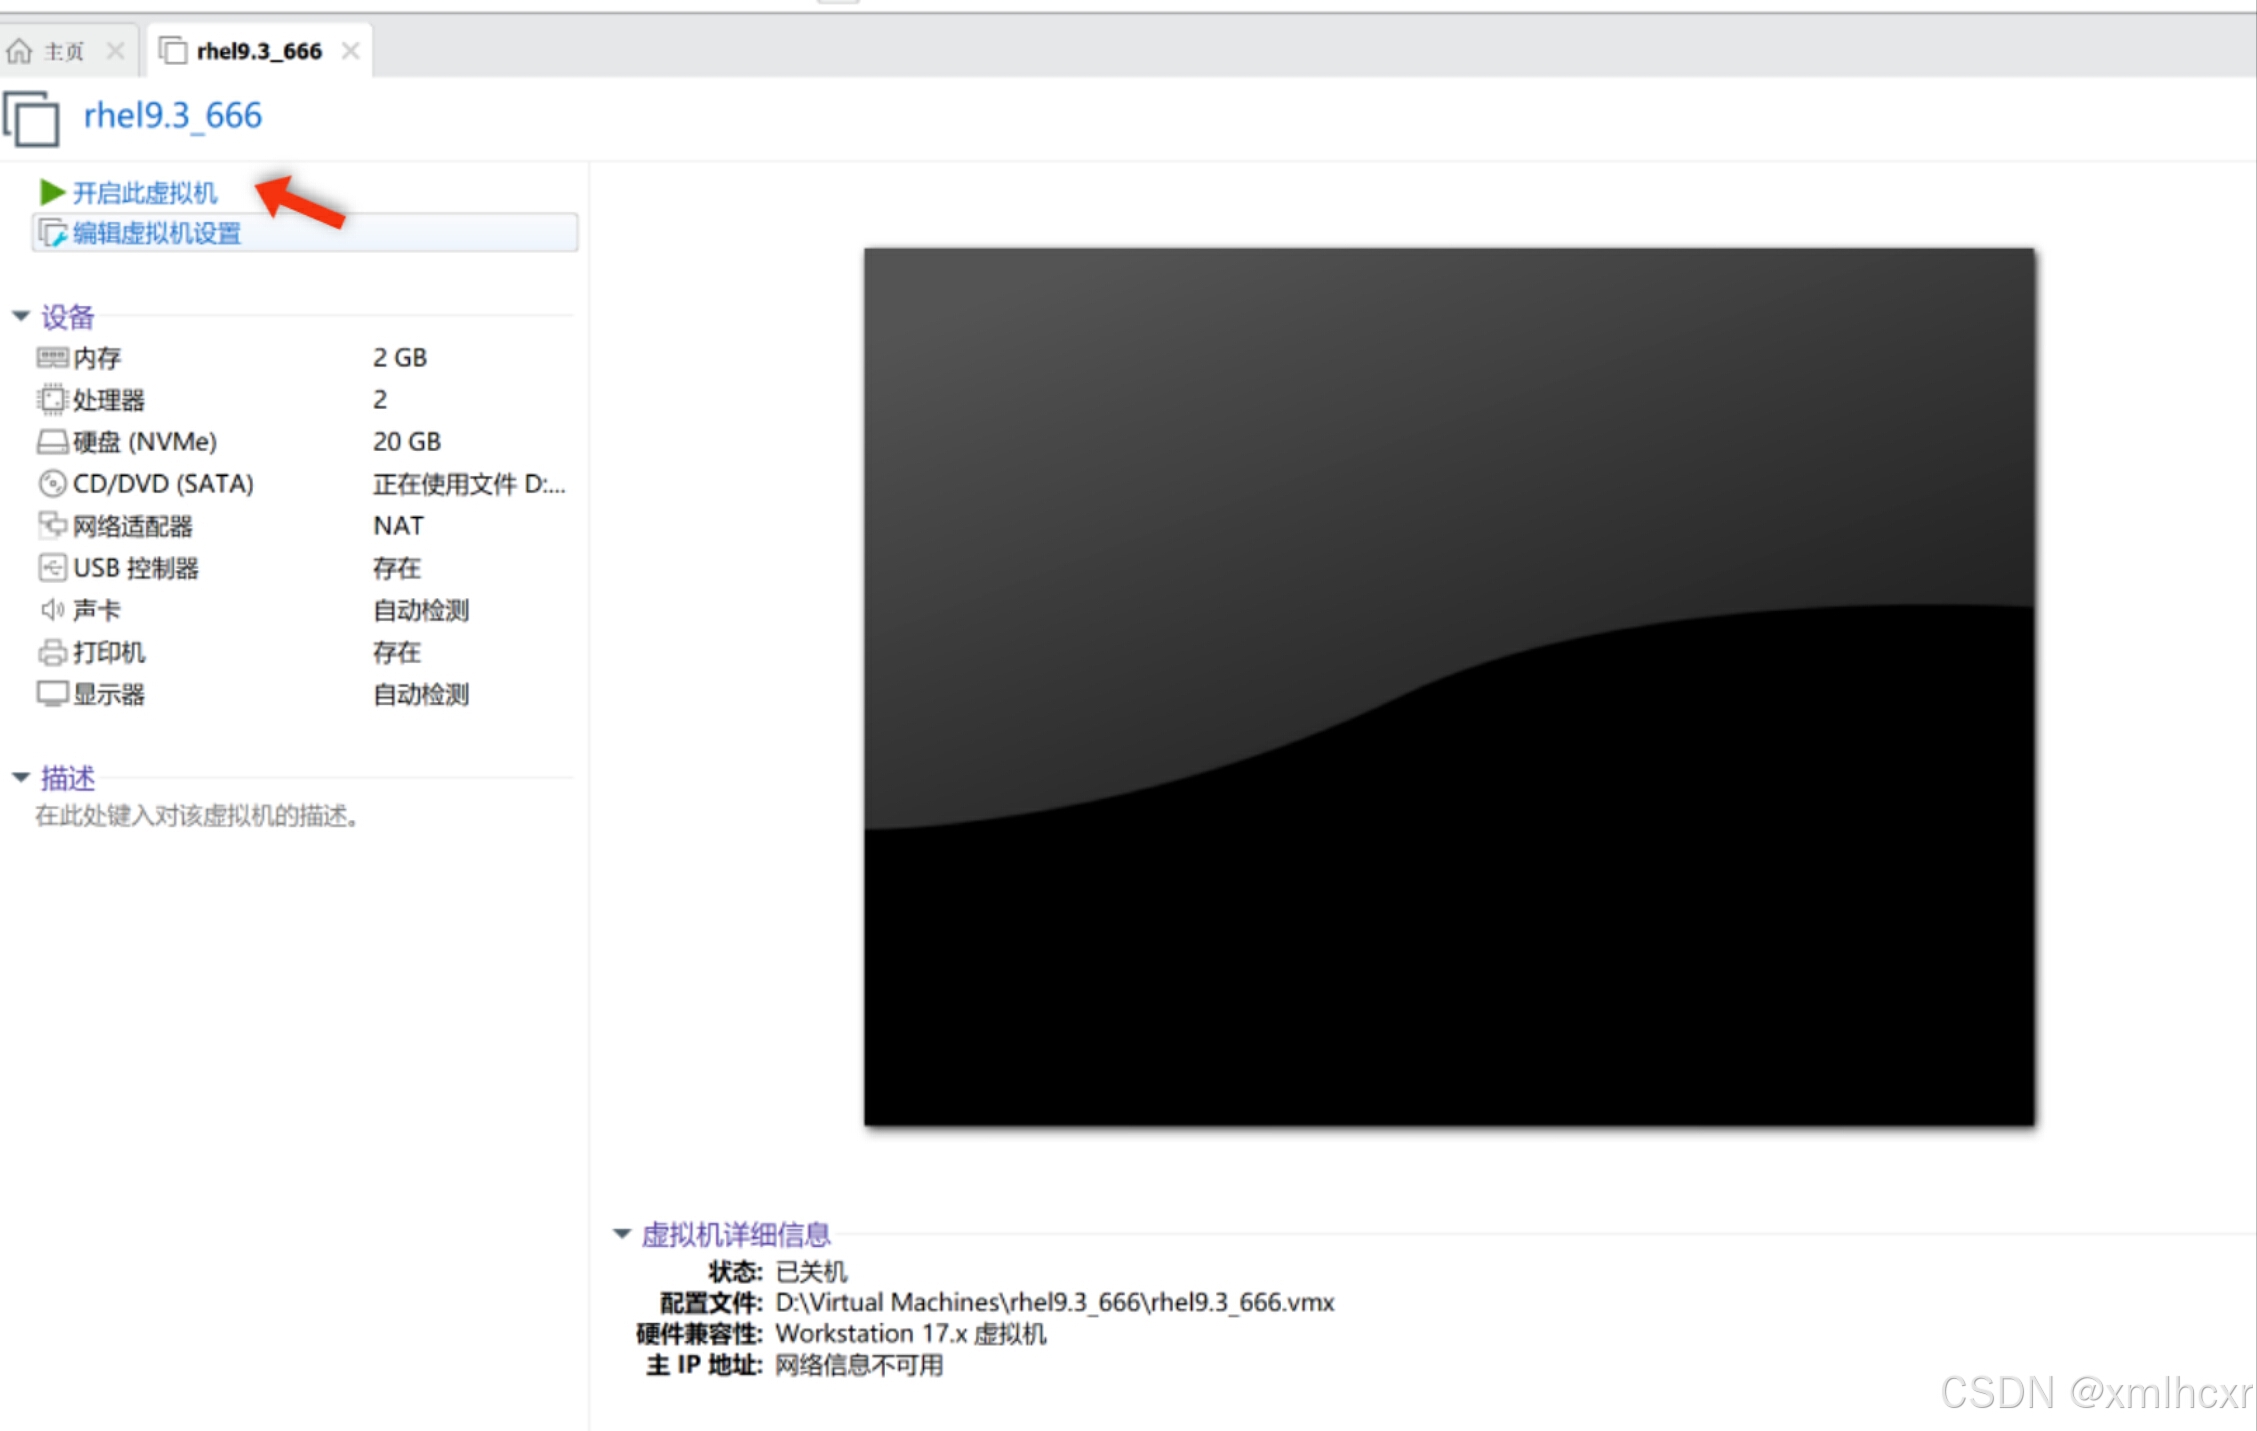Screen dimensions: 2257x1431
Task: Collapse the 描述 description section
Action: pyautogui.click(x=21, y=777)
